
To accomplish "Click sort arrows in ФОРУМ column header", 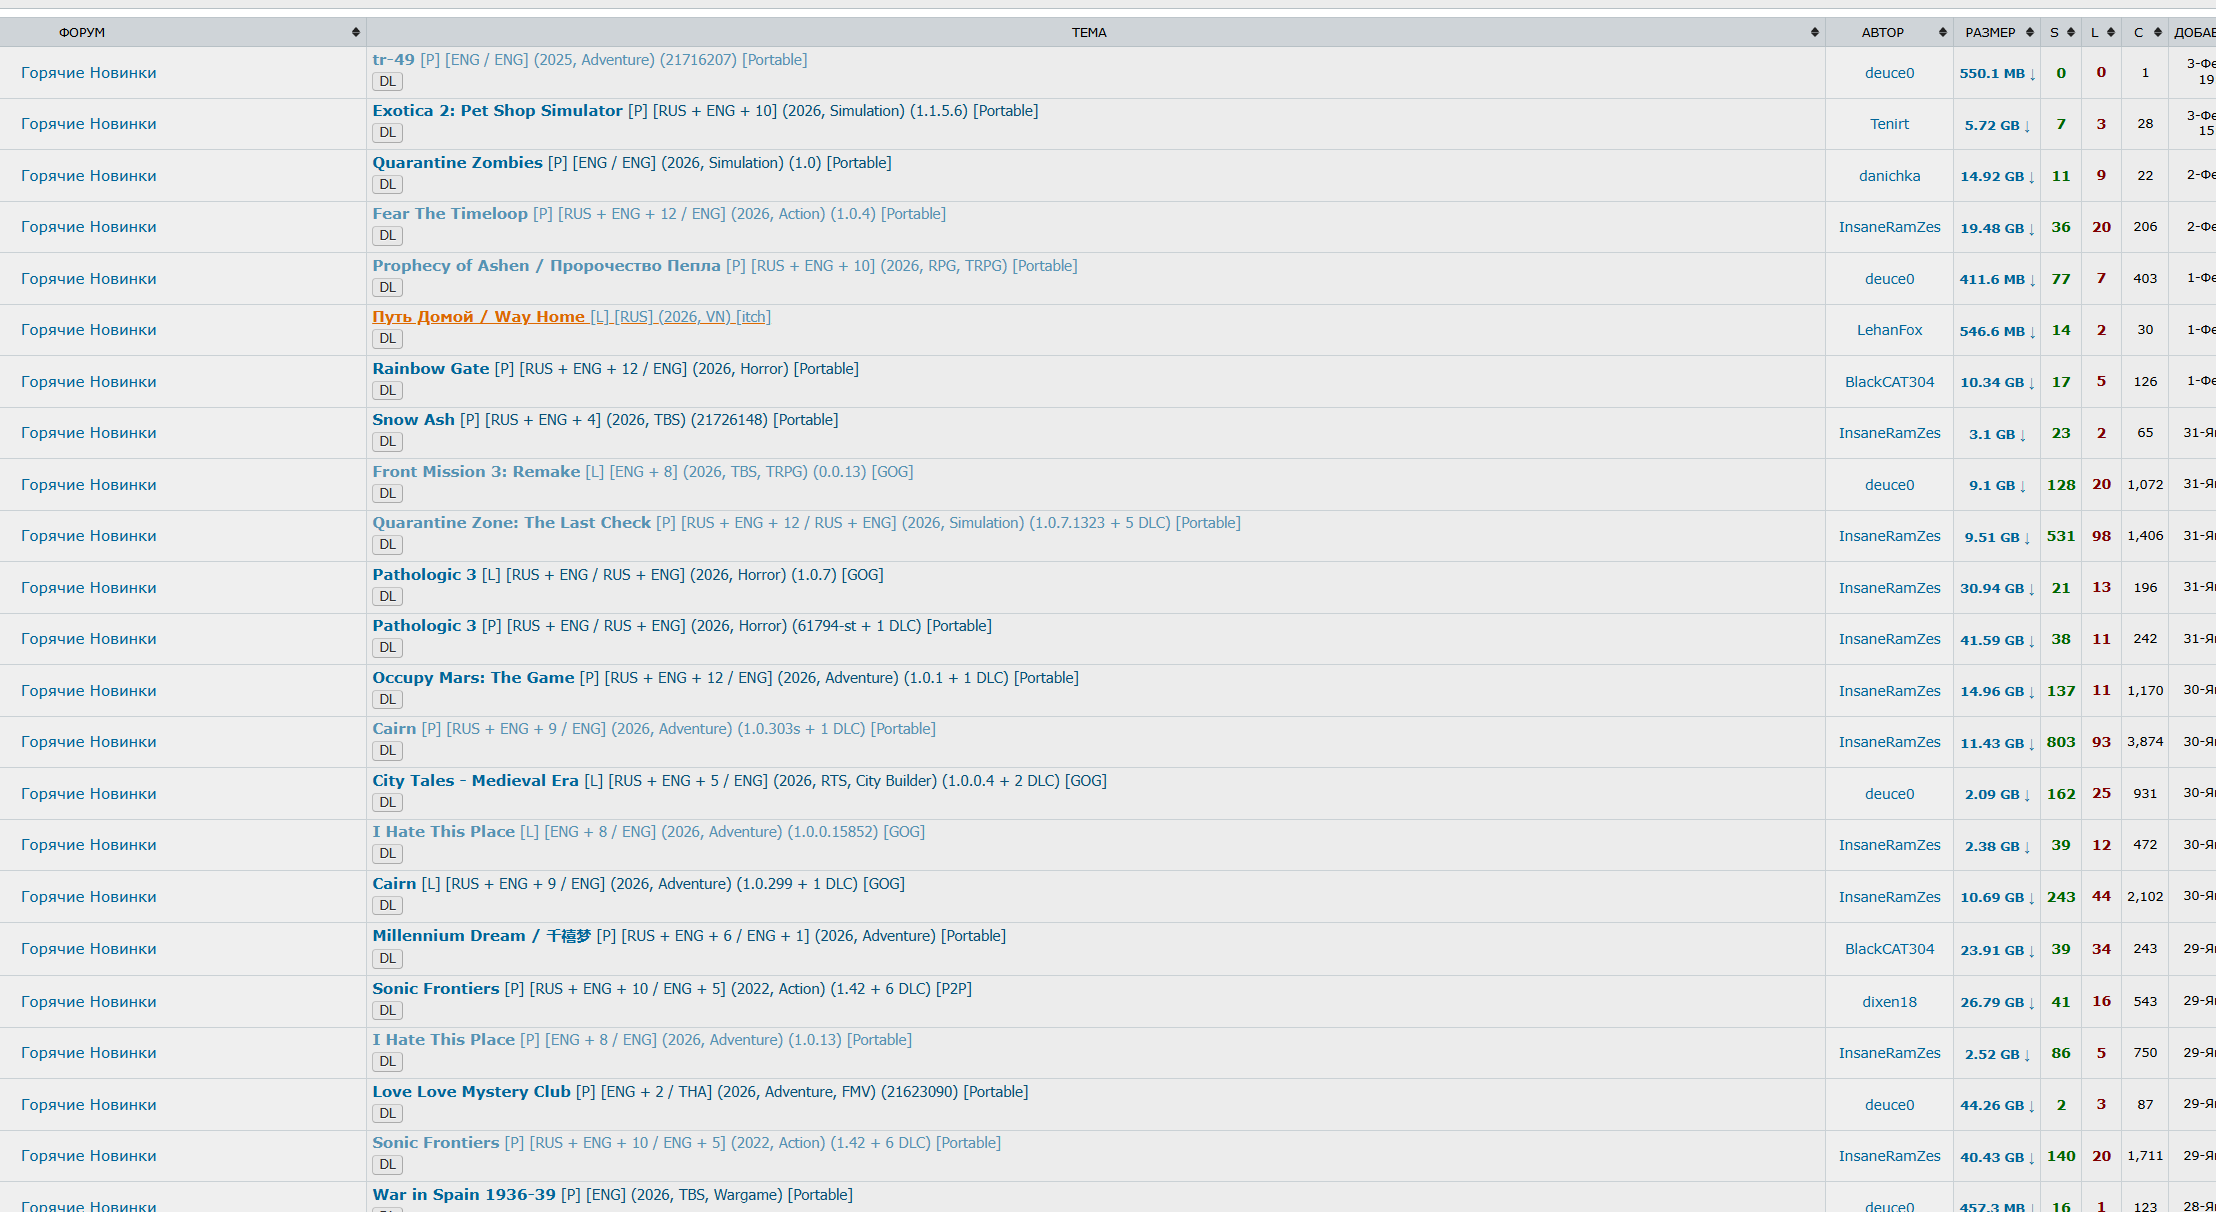I will 355,33.
